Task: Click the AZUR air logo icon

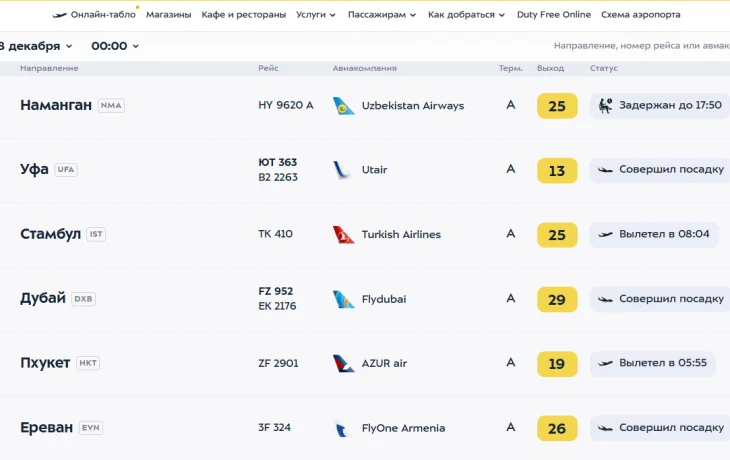Action: pyautogui.click(x=343, y=363)
